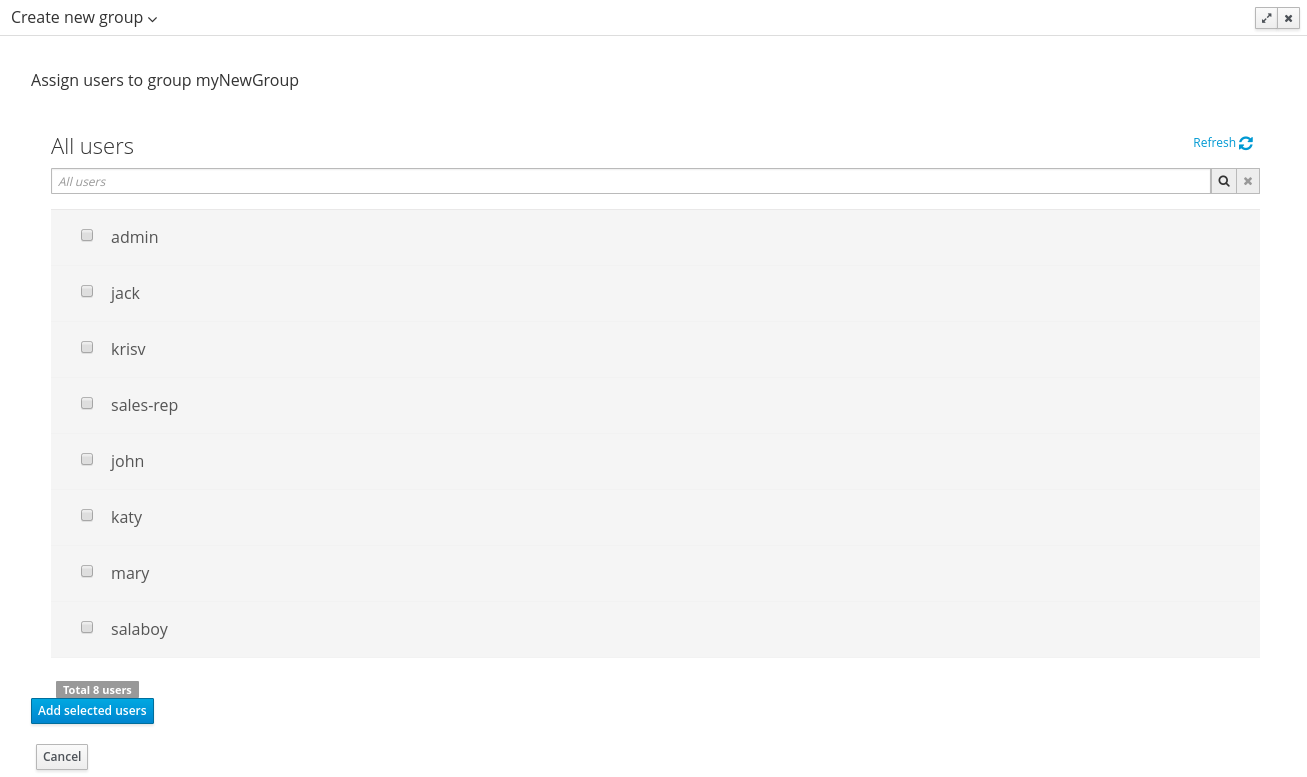Check the checkbox for krisv

[x=87, y=347]
